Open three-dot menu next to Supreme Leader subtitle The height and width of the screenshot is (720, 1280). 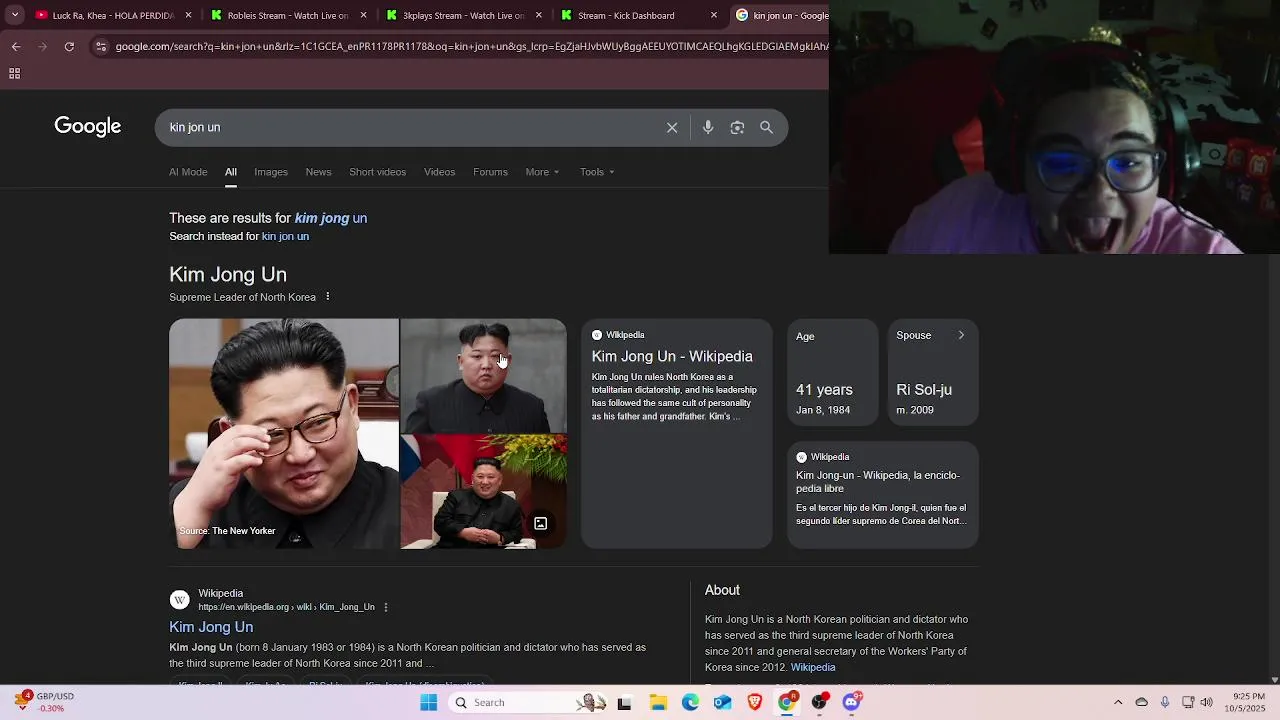327,297
